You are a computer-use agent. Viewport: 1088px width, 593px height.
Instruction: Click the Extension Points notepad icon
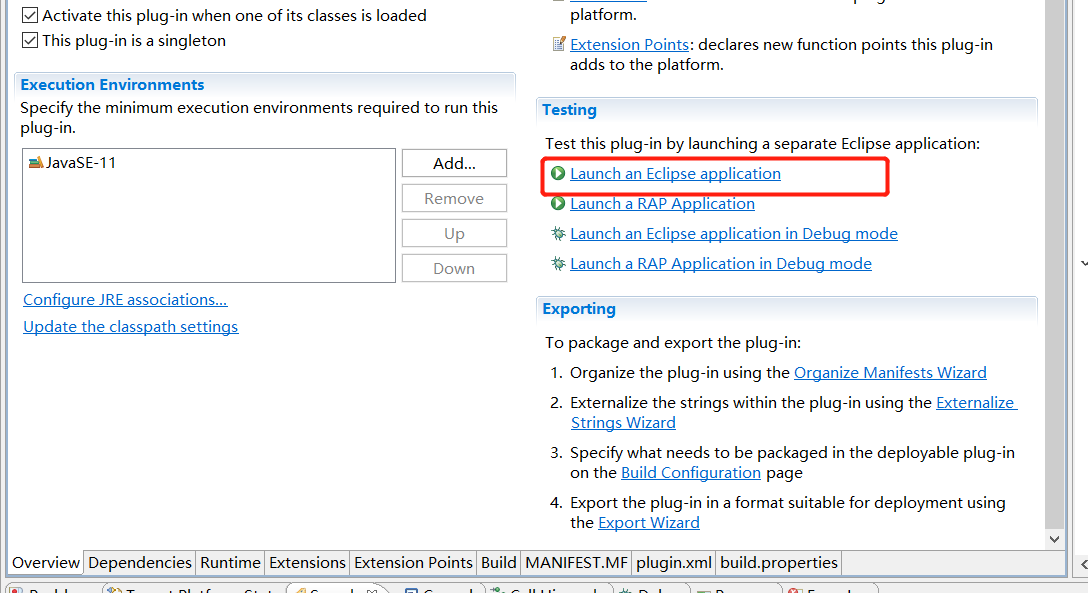[x=559, y=44]
